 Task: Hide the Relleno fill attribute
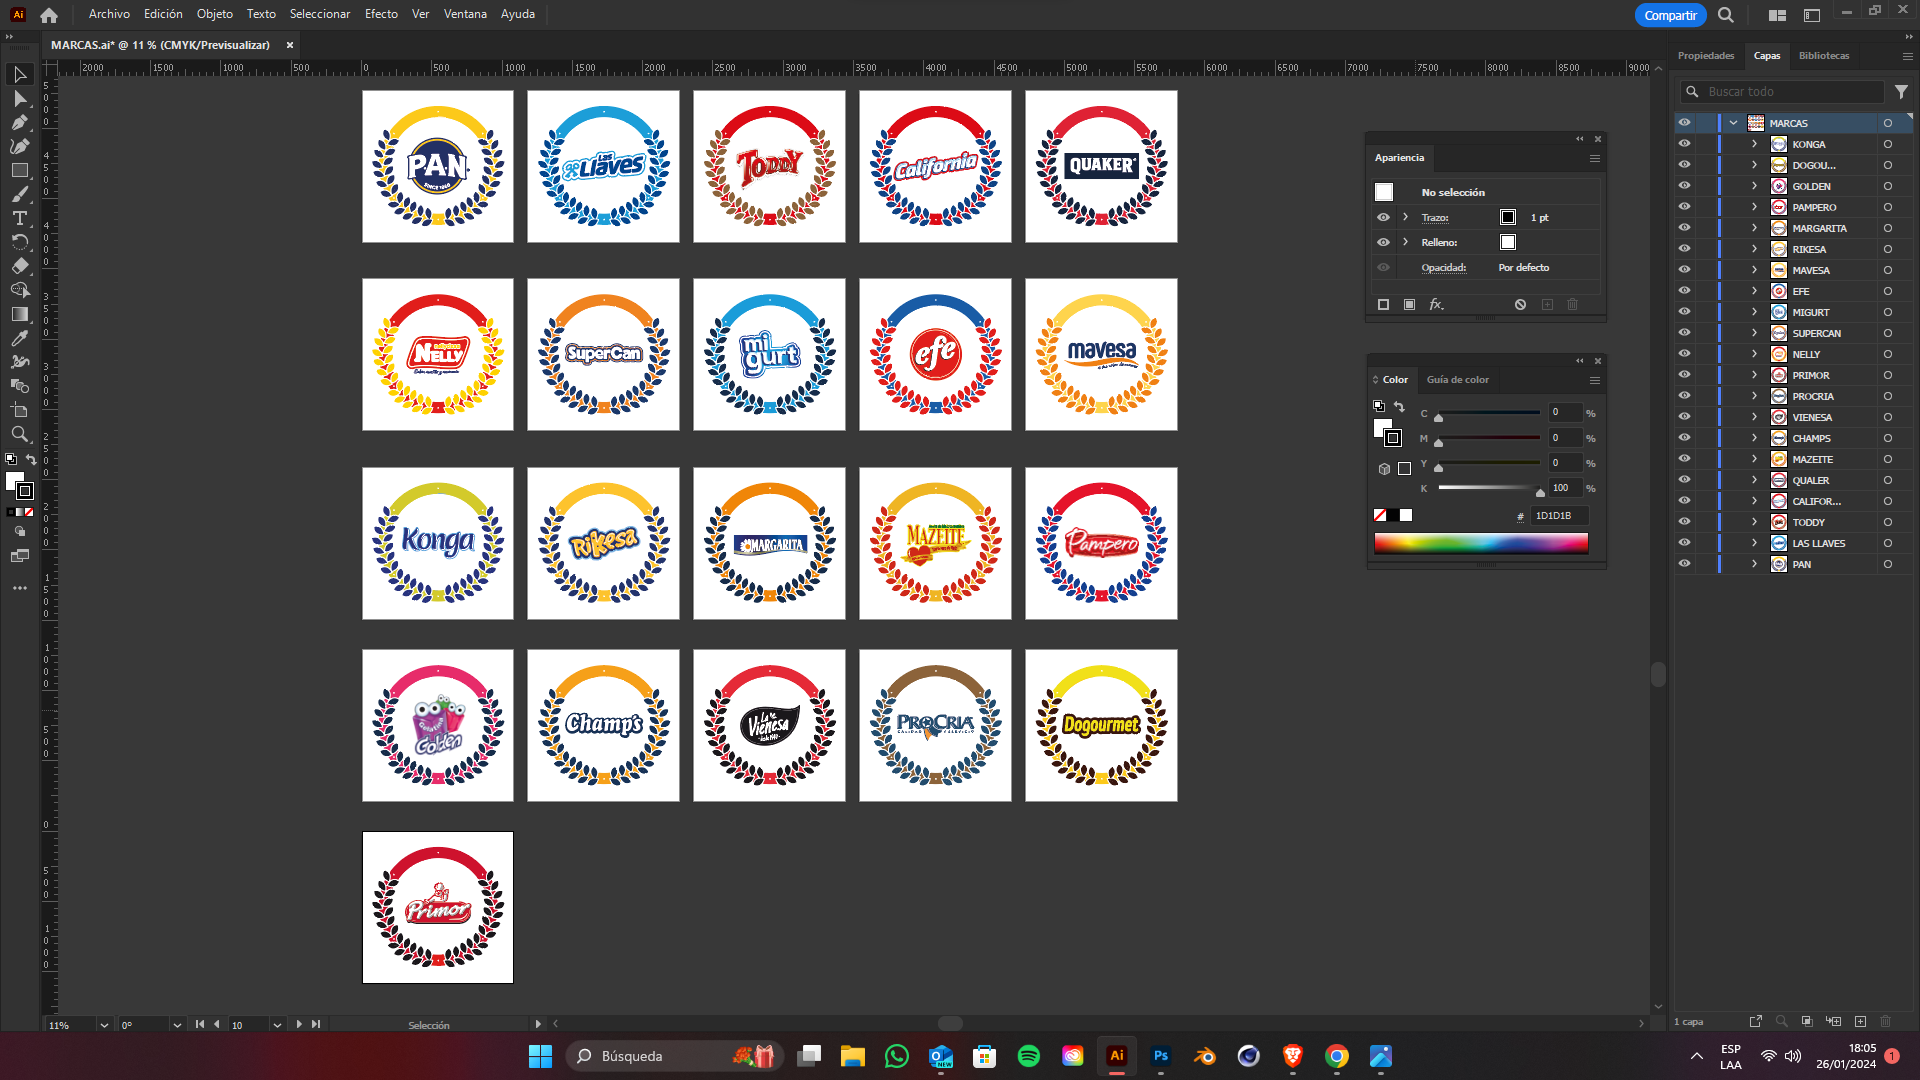point(1383,242)
